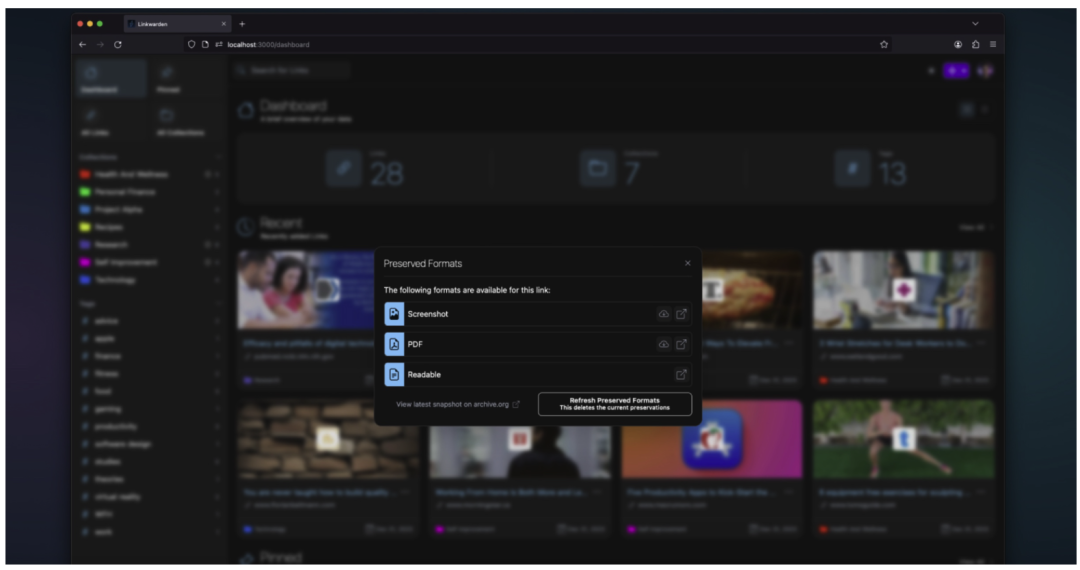This screenshot has height=570, width=1080.
Task: Open the Firefox account icon
Action: point(958,44)
